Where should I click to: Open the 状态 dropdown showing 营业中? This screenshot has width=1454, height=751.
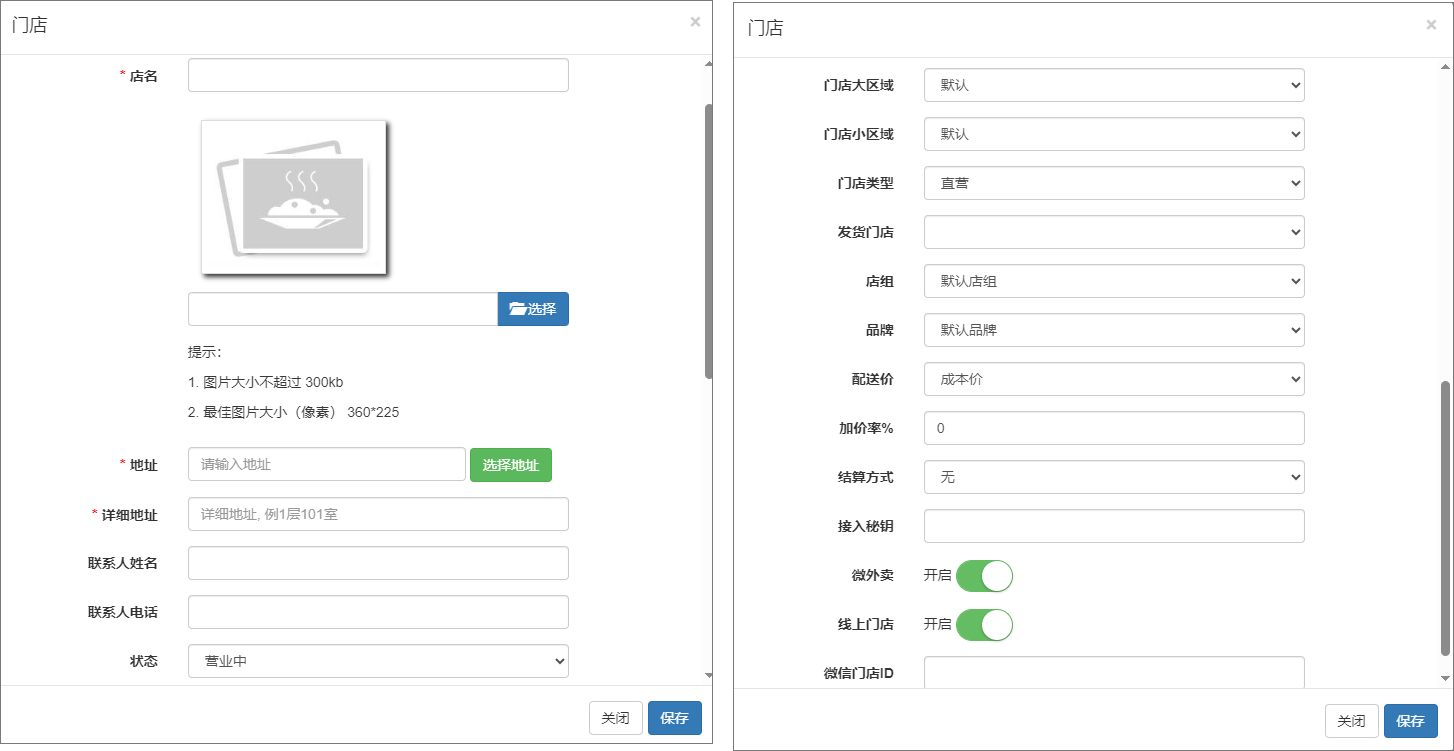pyautogui.click(x=378, y=661)
